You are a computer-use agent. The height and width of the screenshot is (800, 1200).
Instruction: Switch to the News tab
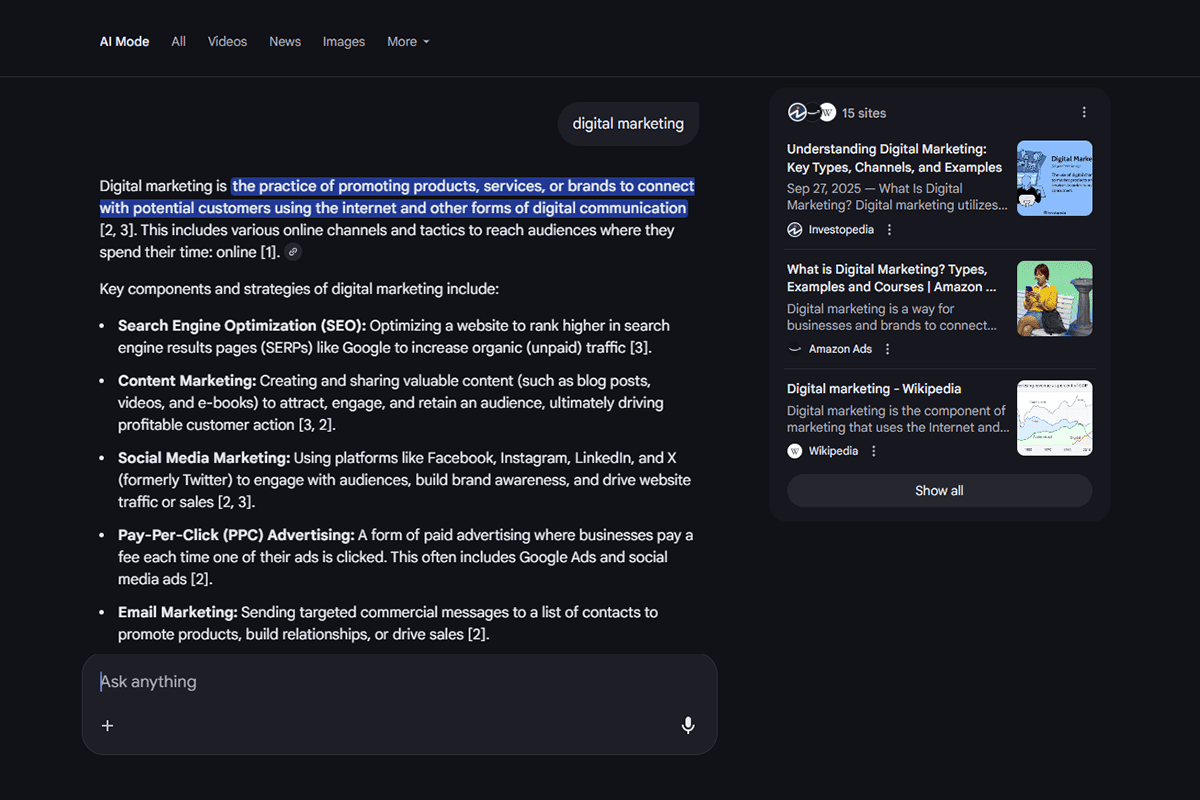[x=285, y=42]
